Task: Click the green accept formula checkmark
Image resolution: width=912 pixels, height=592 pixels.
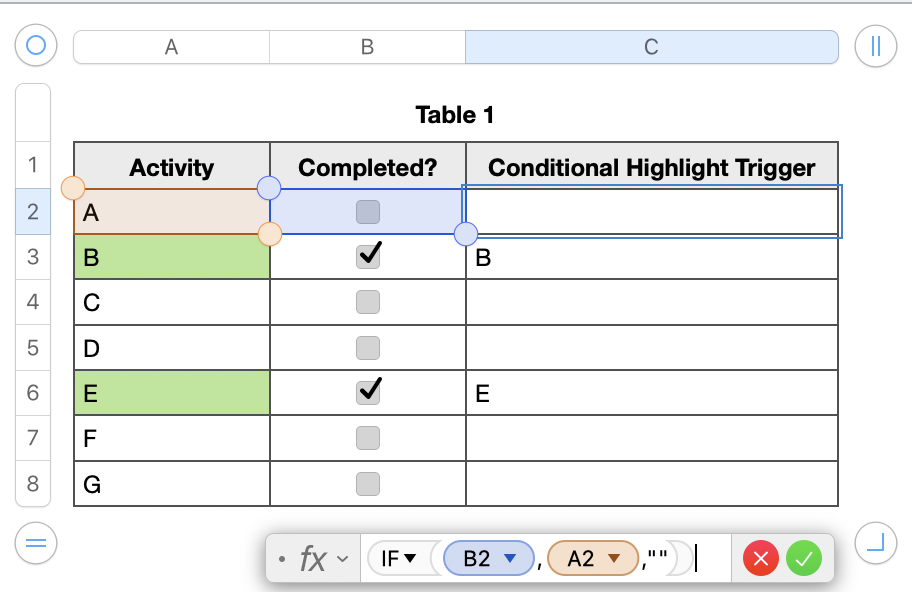Action: pos(803,558)
